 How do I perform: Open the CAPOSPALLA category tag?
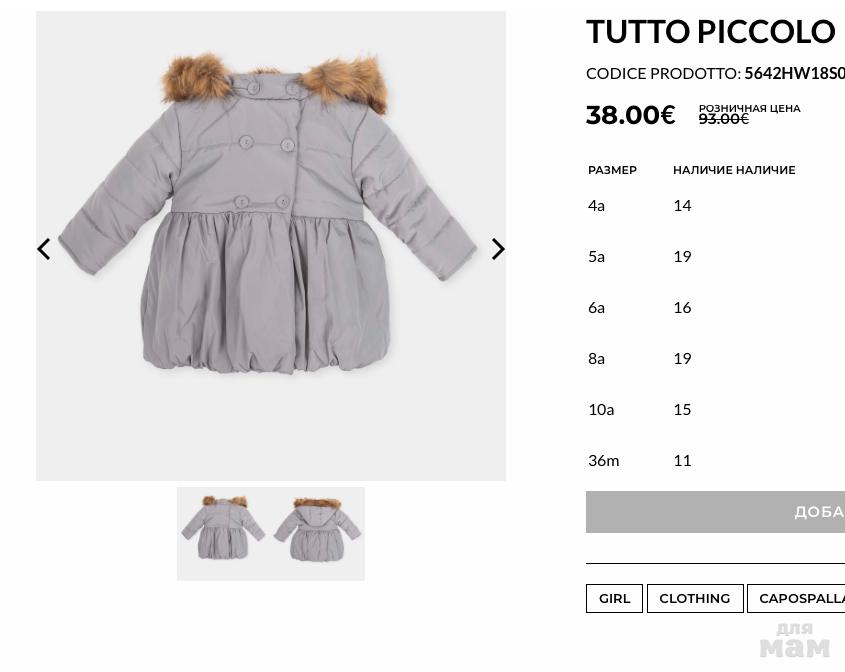click(796, 598)
